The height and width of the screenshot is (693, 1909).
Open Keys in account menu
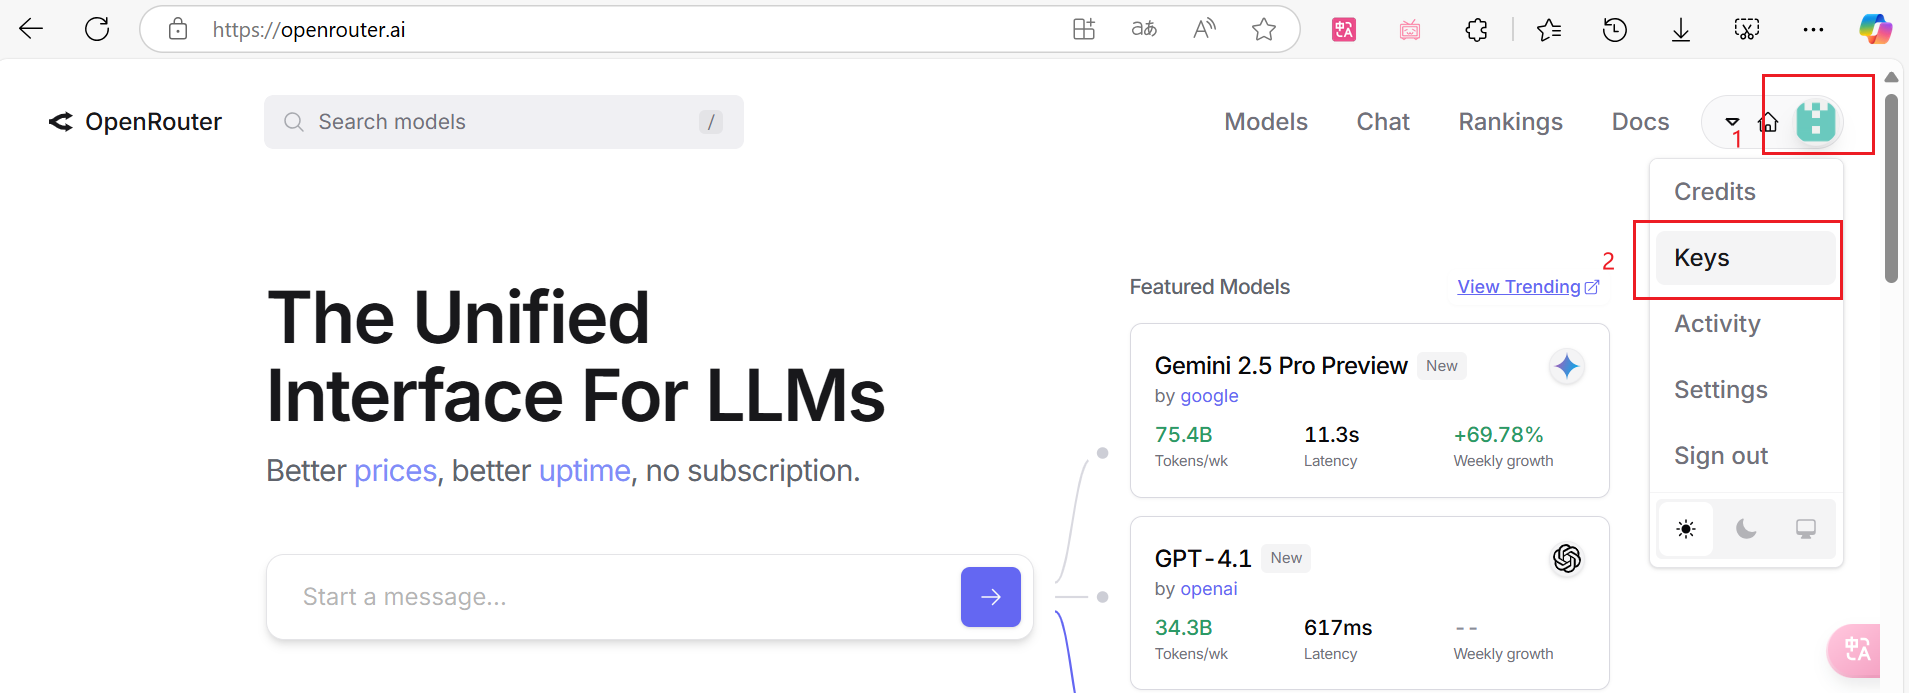[1746, 258]
